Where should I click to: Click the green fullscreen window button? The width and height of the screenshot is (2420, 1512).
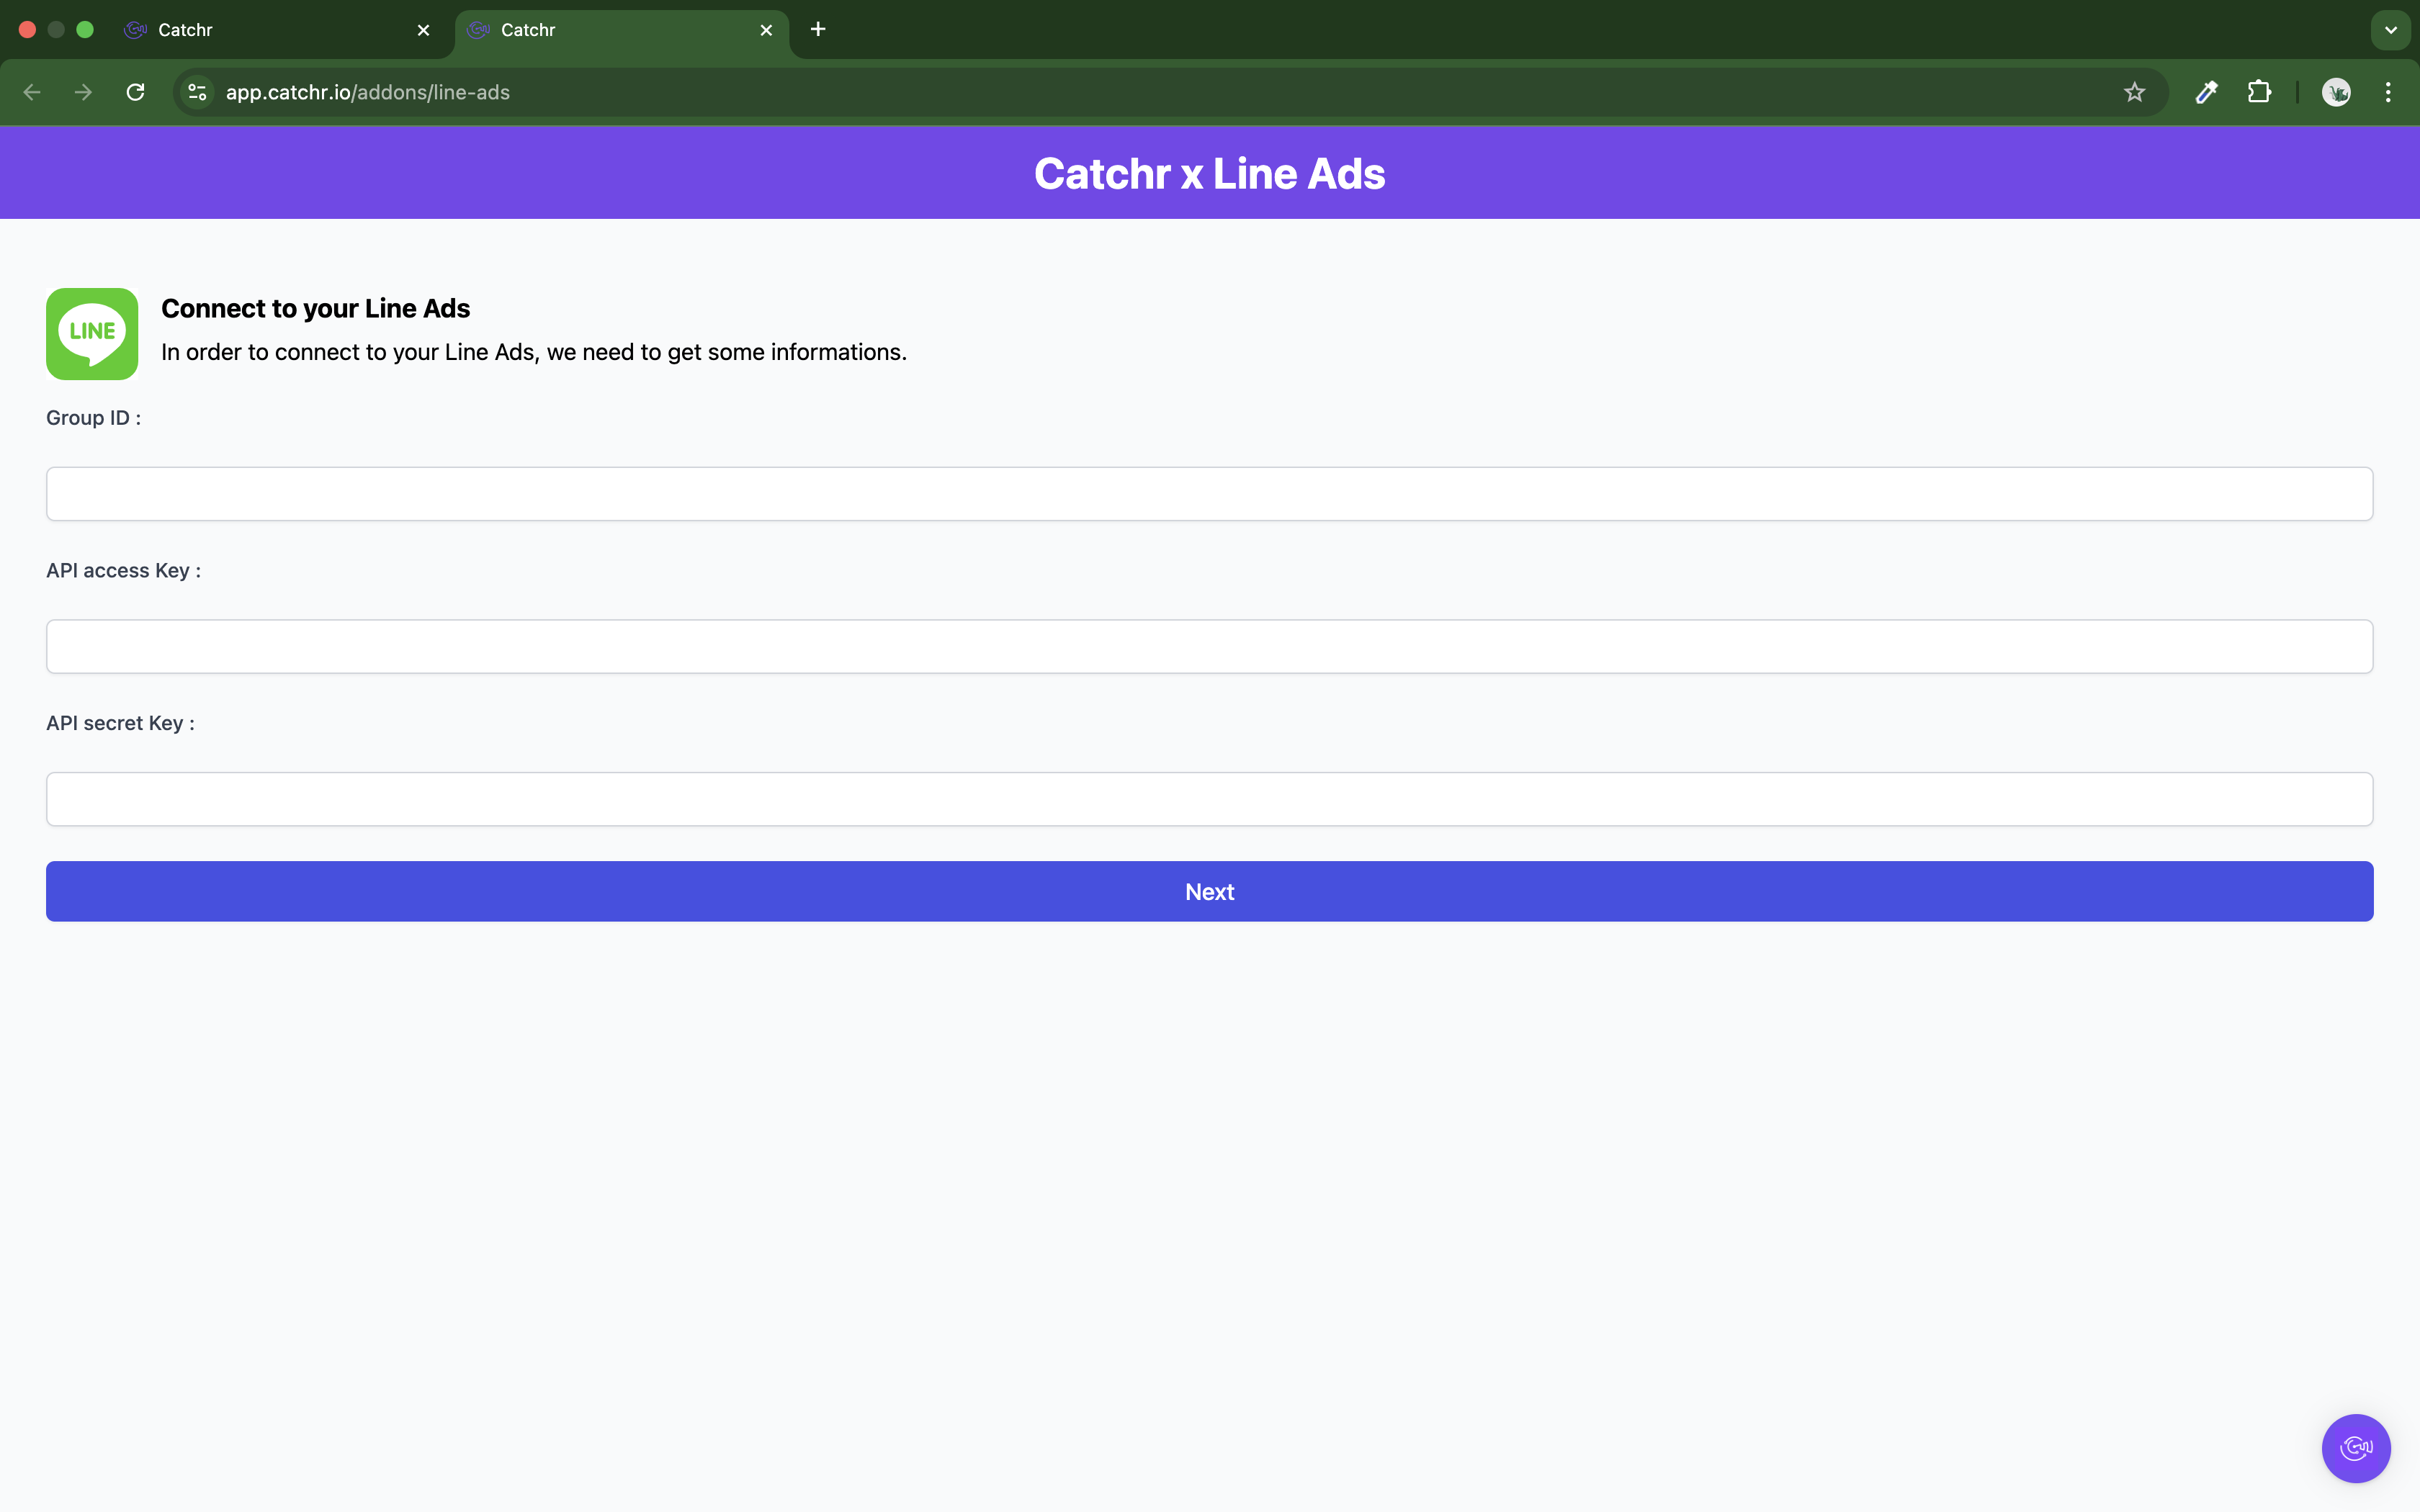[x=85, y=30]
